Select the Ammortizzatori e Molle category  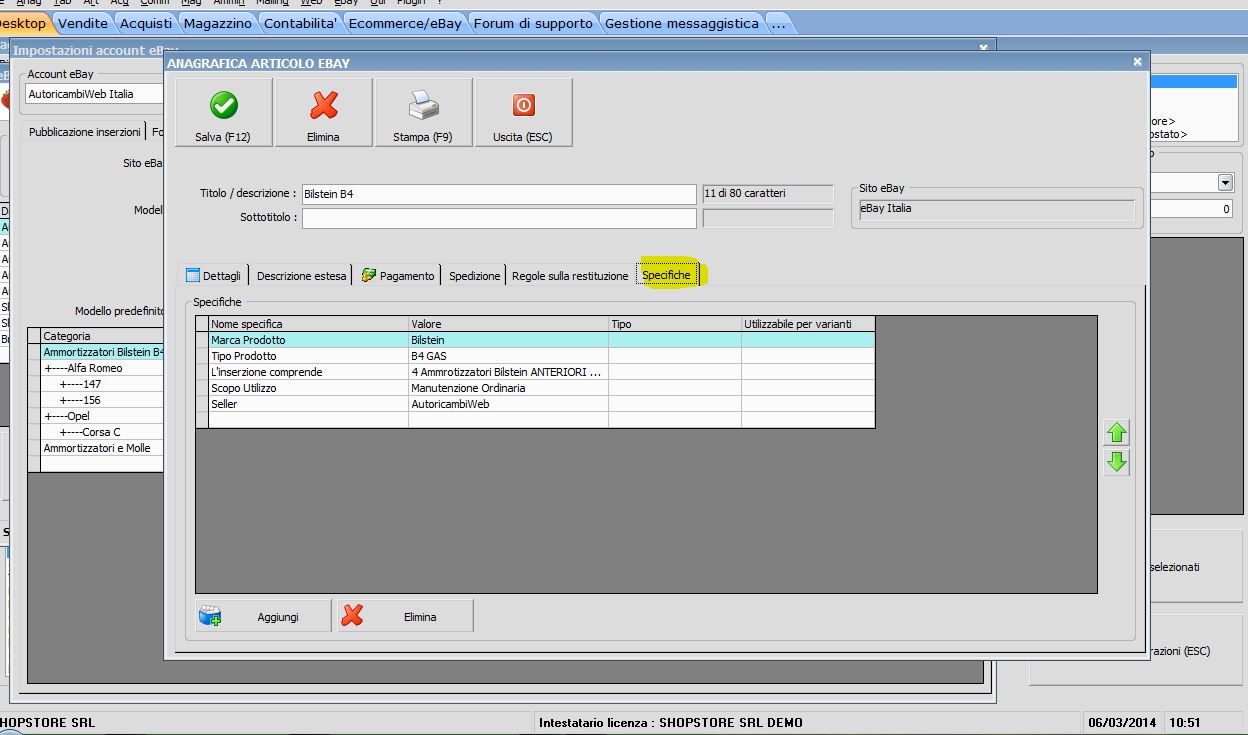tap(102, 448)
